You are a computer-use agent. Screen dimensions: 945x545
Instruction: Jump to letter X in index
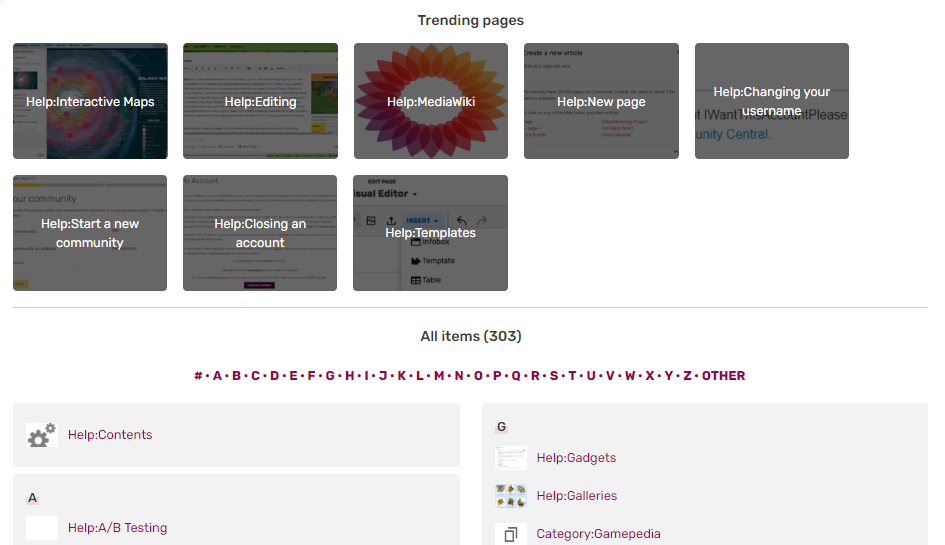coord(650,376)
